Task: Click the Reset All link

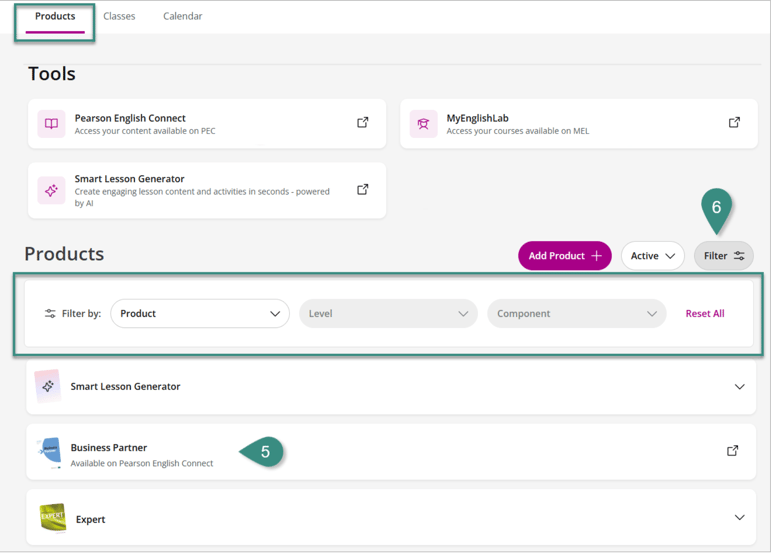Action: coord(704,314)
